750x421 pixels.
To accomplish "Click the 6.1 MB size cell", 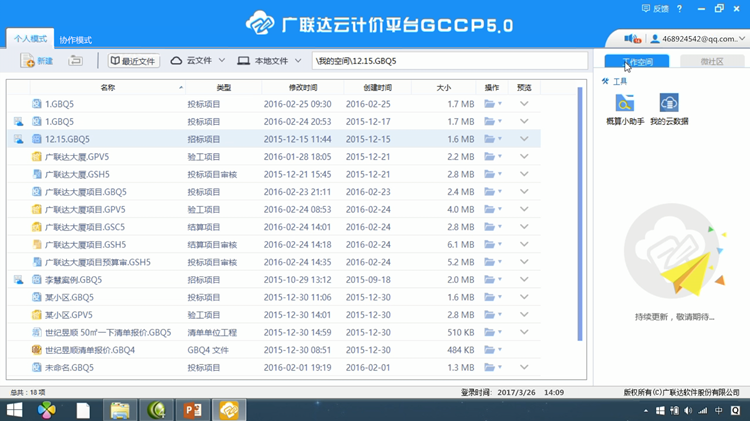I will pyautogui.click(x=461, y=244).
